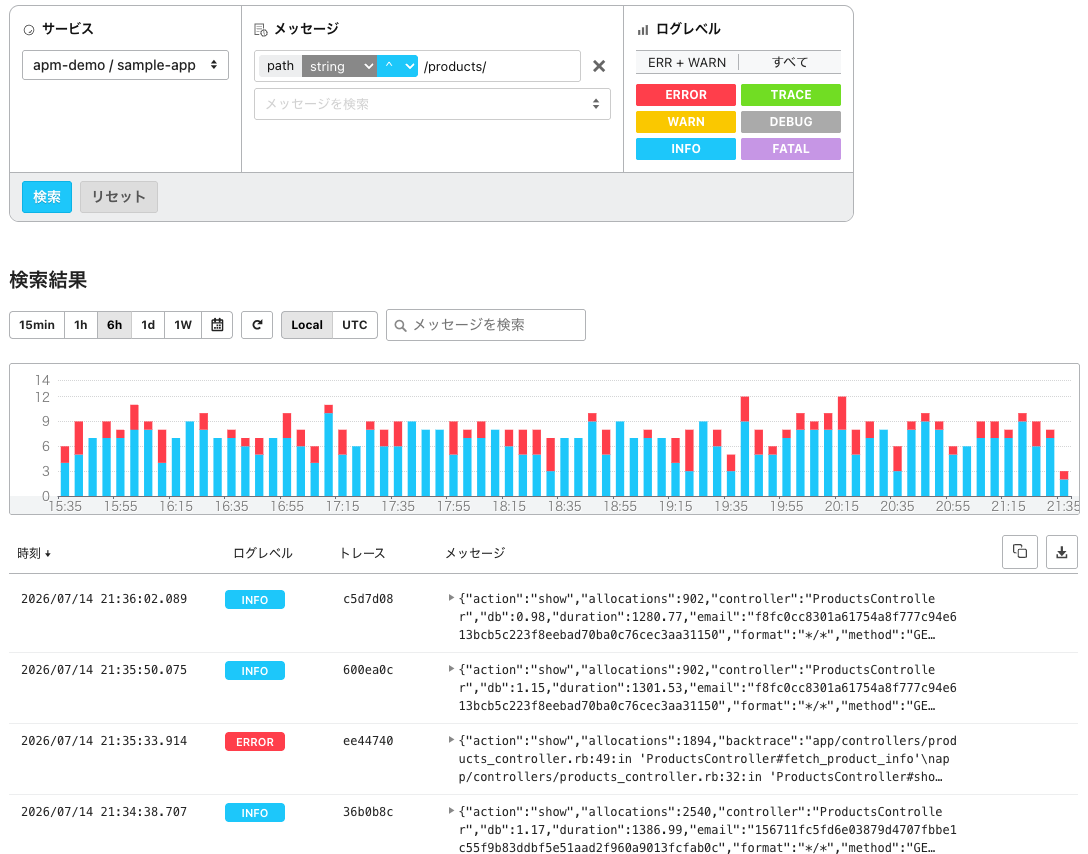Select the 15min time range
1088x854 pixels.
37,325
